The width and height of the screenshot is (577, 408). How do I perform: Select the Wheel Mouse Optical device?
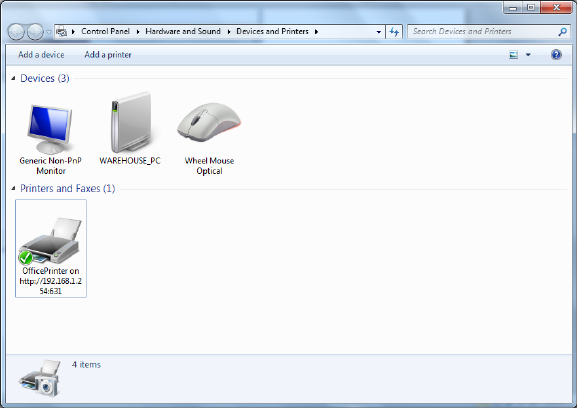point(209,139)
